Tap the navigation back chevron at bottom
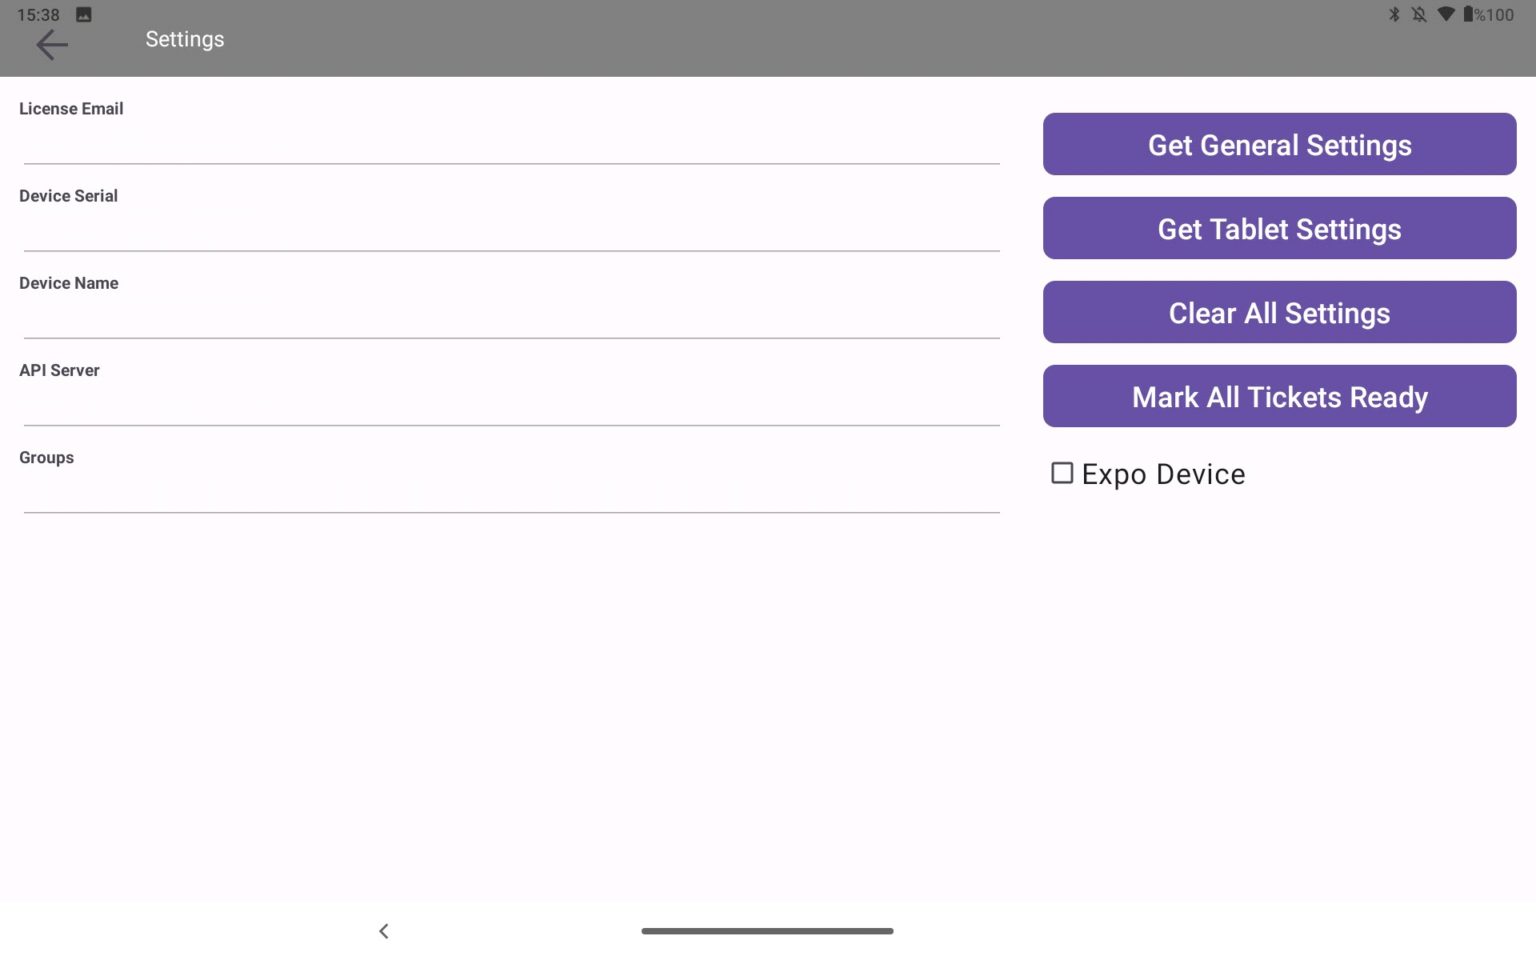This screenshot has height=960, width=1536. [x=384, y=931]
